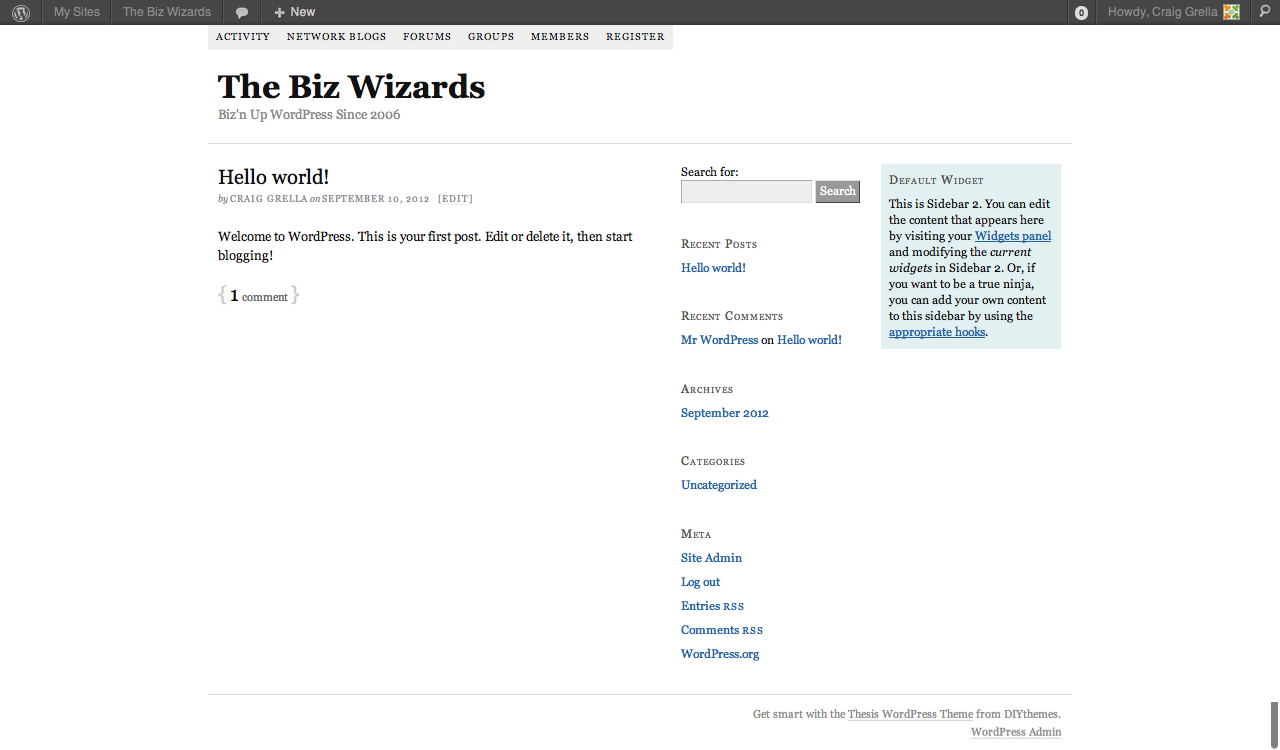Open Hello world! under Recent Posts
Screen dimensions: 1280x750
click(x=713, y=268)
